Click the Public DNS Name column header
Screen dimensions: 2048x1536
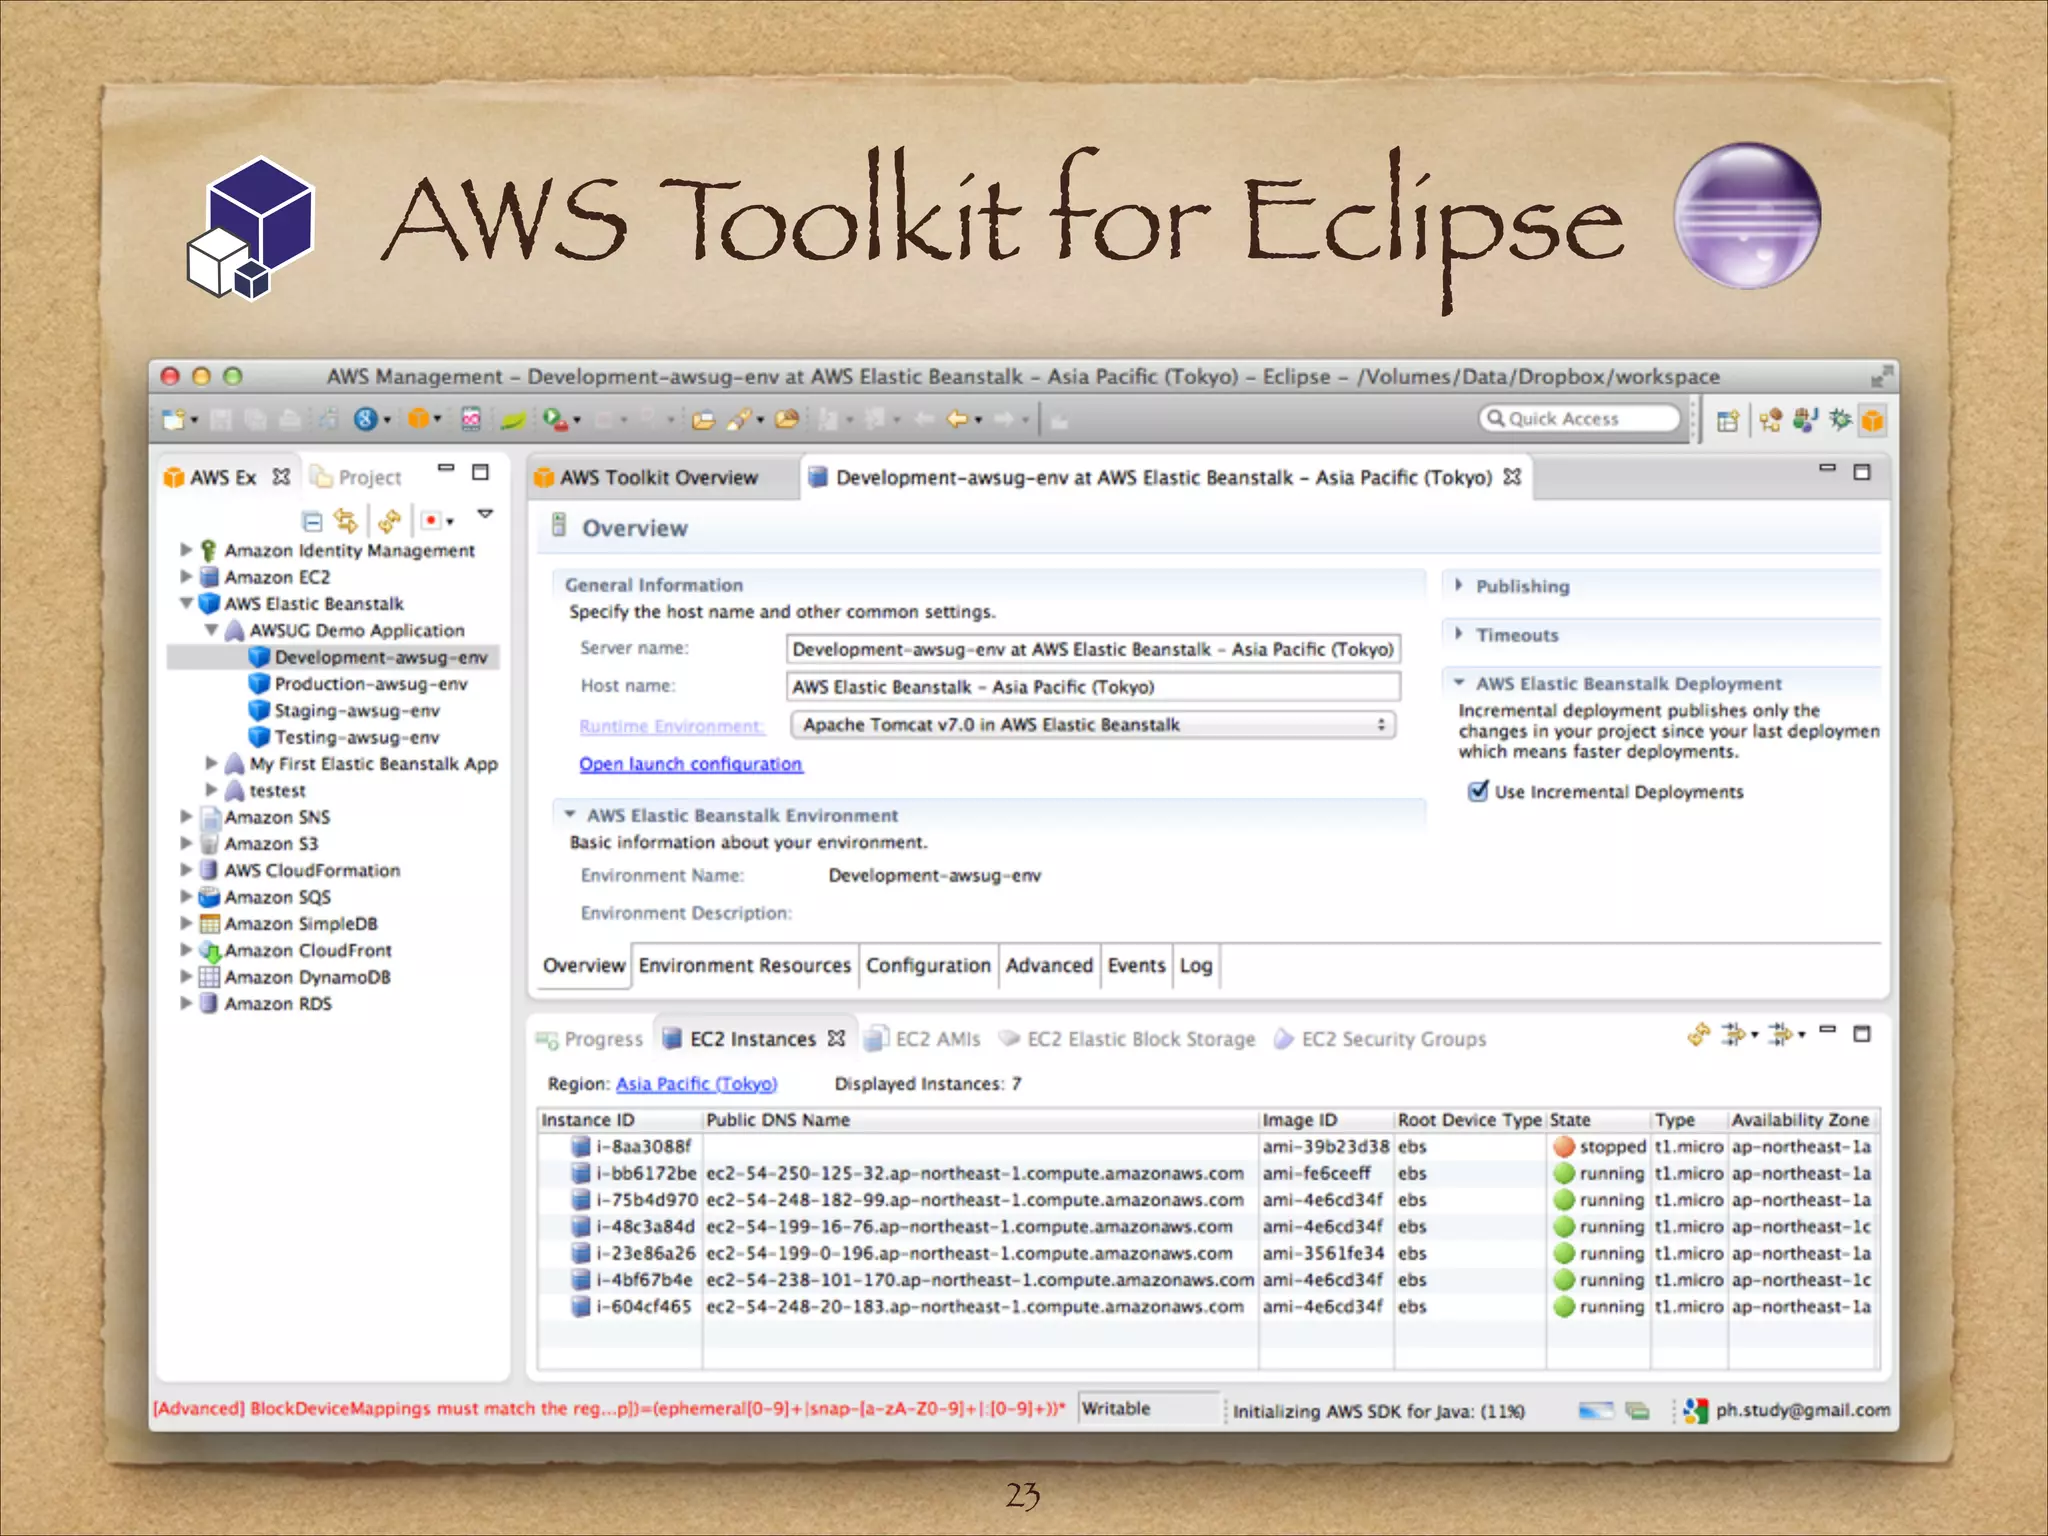[x=980, y=1120]
